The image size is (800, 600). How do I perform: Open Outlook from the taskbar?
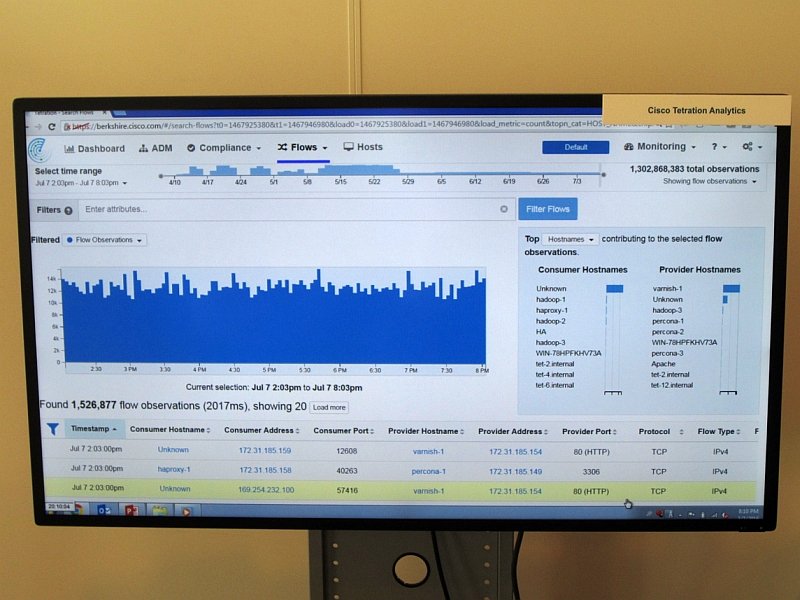click(x=104, y=510)
